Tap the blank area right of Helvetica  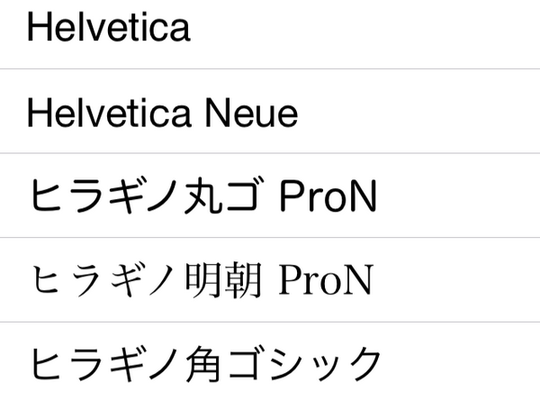click(365, 34)
